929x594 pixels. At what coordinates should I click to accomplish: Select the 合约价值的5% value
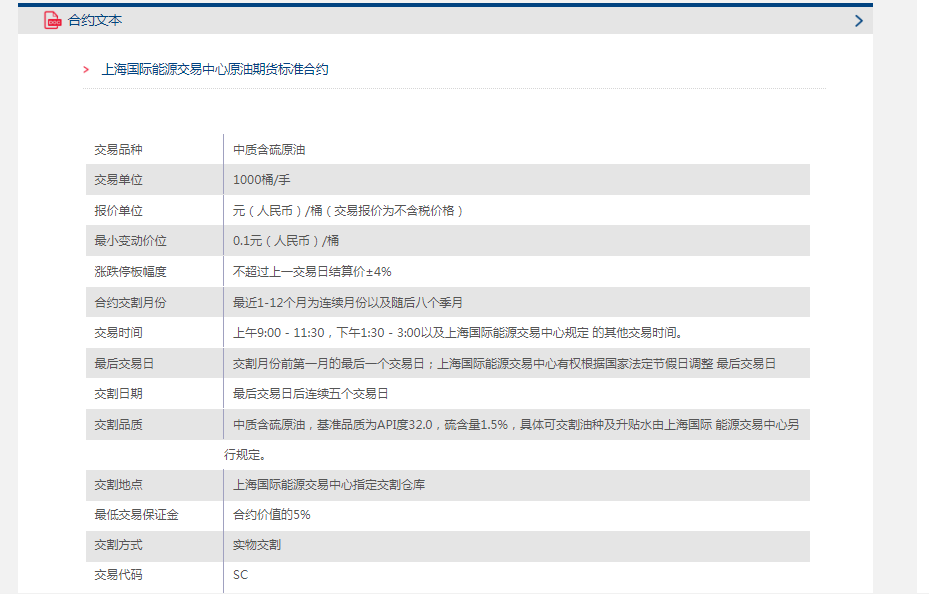tap(271, 515)
